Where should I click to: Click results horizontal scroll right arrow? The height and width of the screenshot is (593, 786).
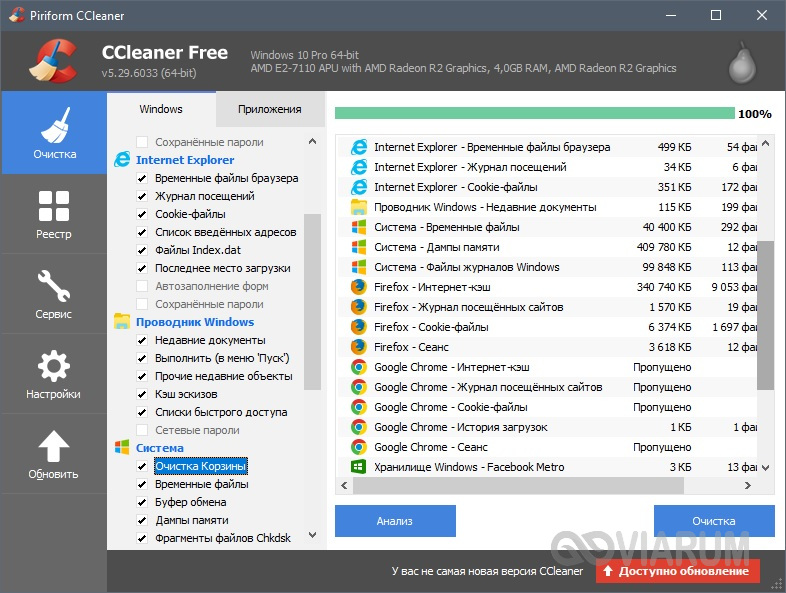747,485
